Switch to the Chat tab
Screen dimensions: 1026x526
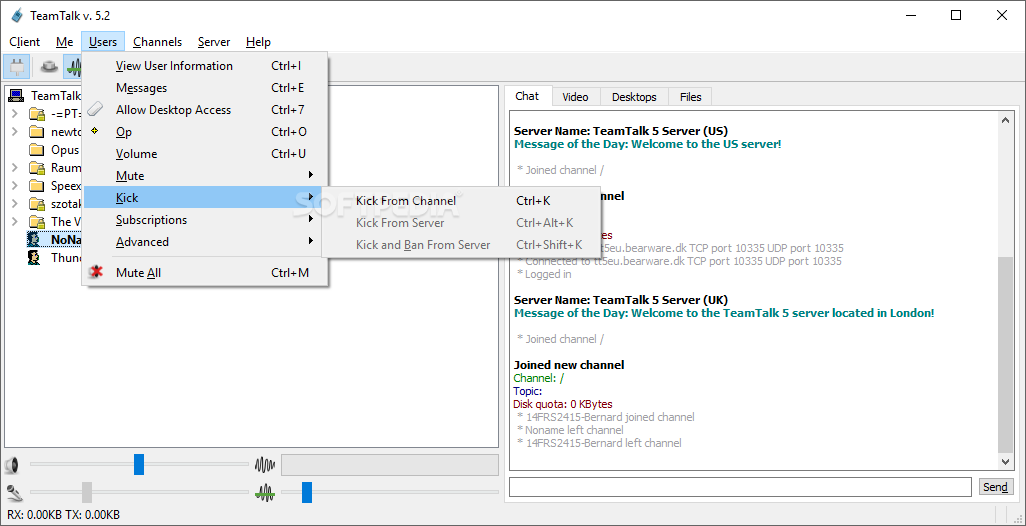tap(527, 96)
